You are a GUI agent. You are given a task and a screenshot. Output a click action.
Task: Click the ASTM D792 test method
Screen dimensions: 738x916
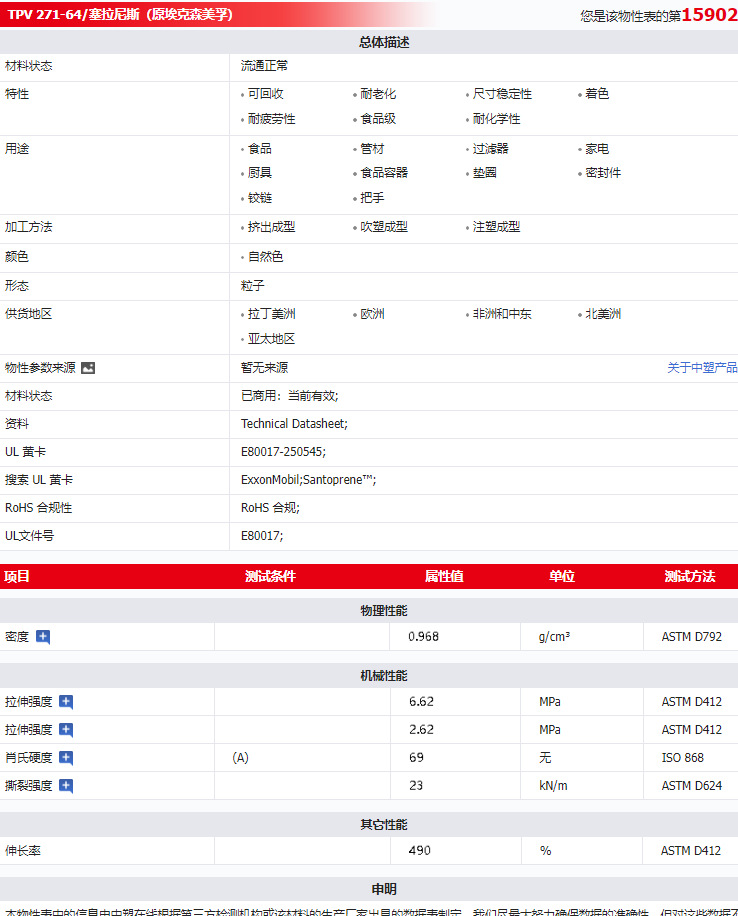tap(691, 637)
